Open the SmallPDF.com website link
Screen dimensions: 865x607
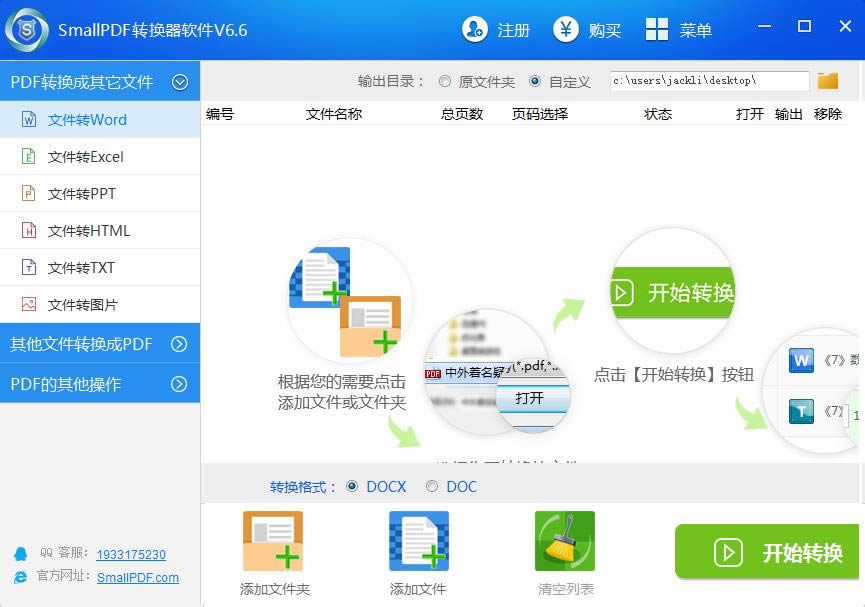(138, 577)
